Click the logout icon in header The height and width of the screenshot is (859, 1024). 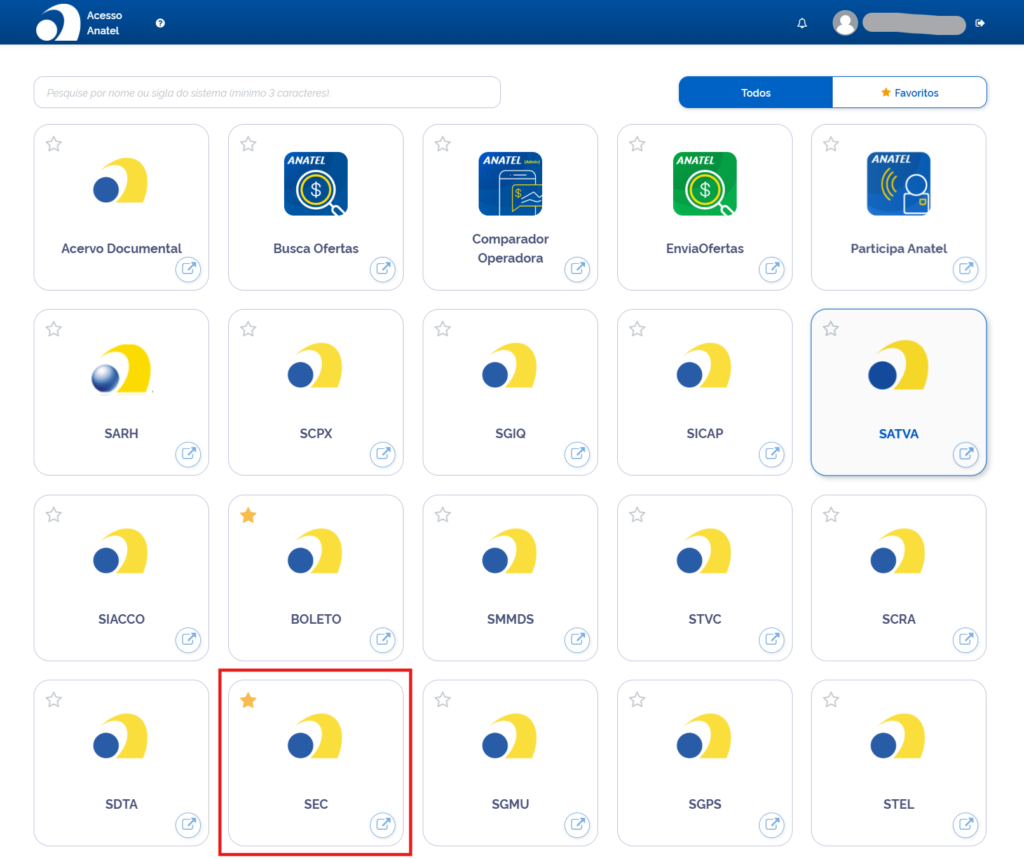(x=980, y=23)
